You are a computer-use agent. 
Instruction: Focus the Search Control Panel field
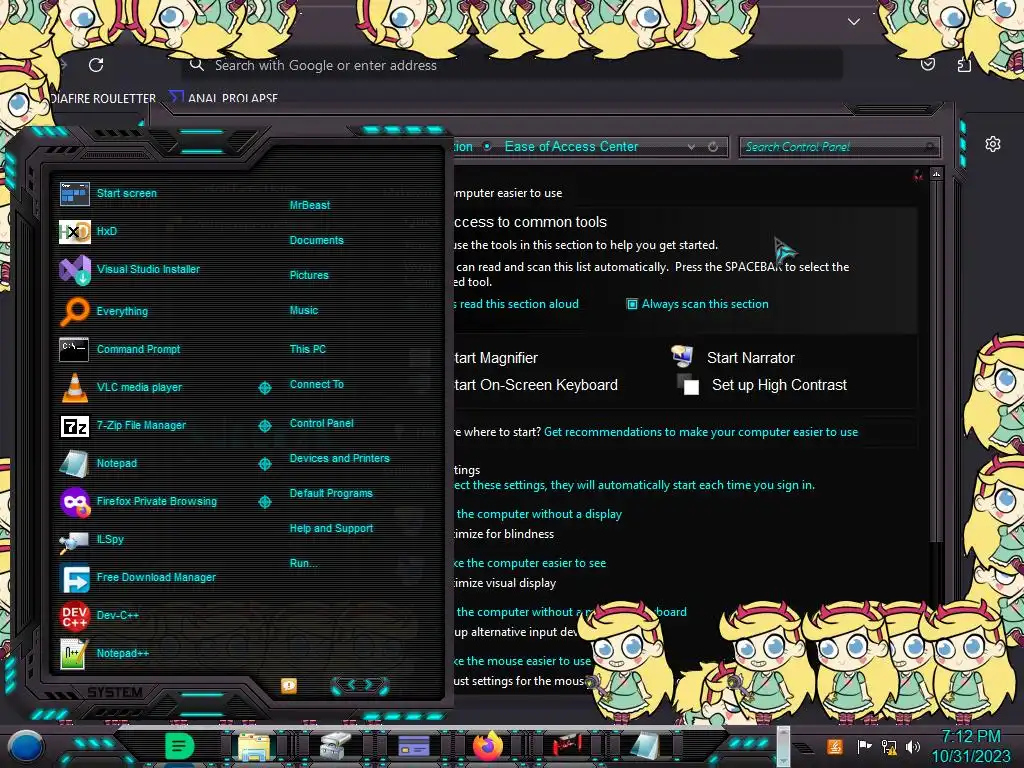tap(839, 147)
